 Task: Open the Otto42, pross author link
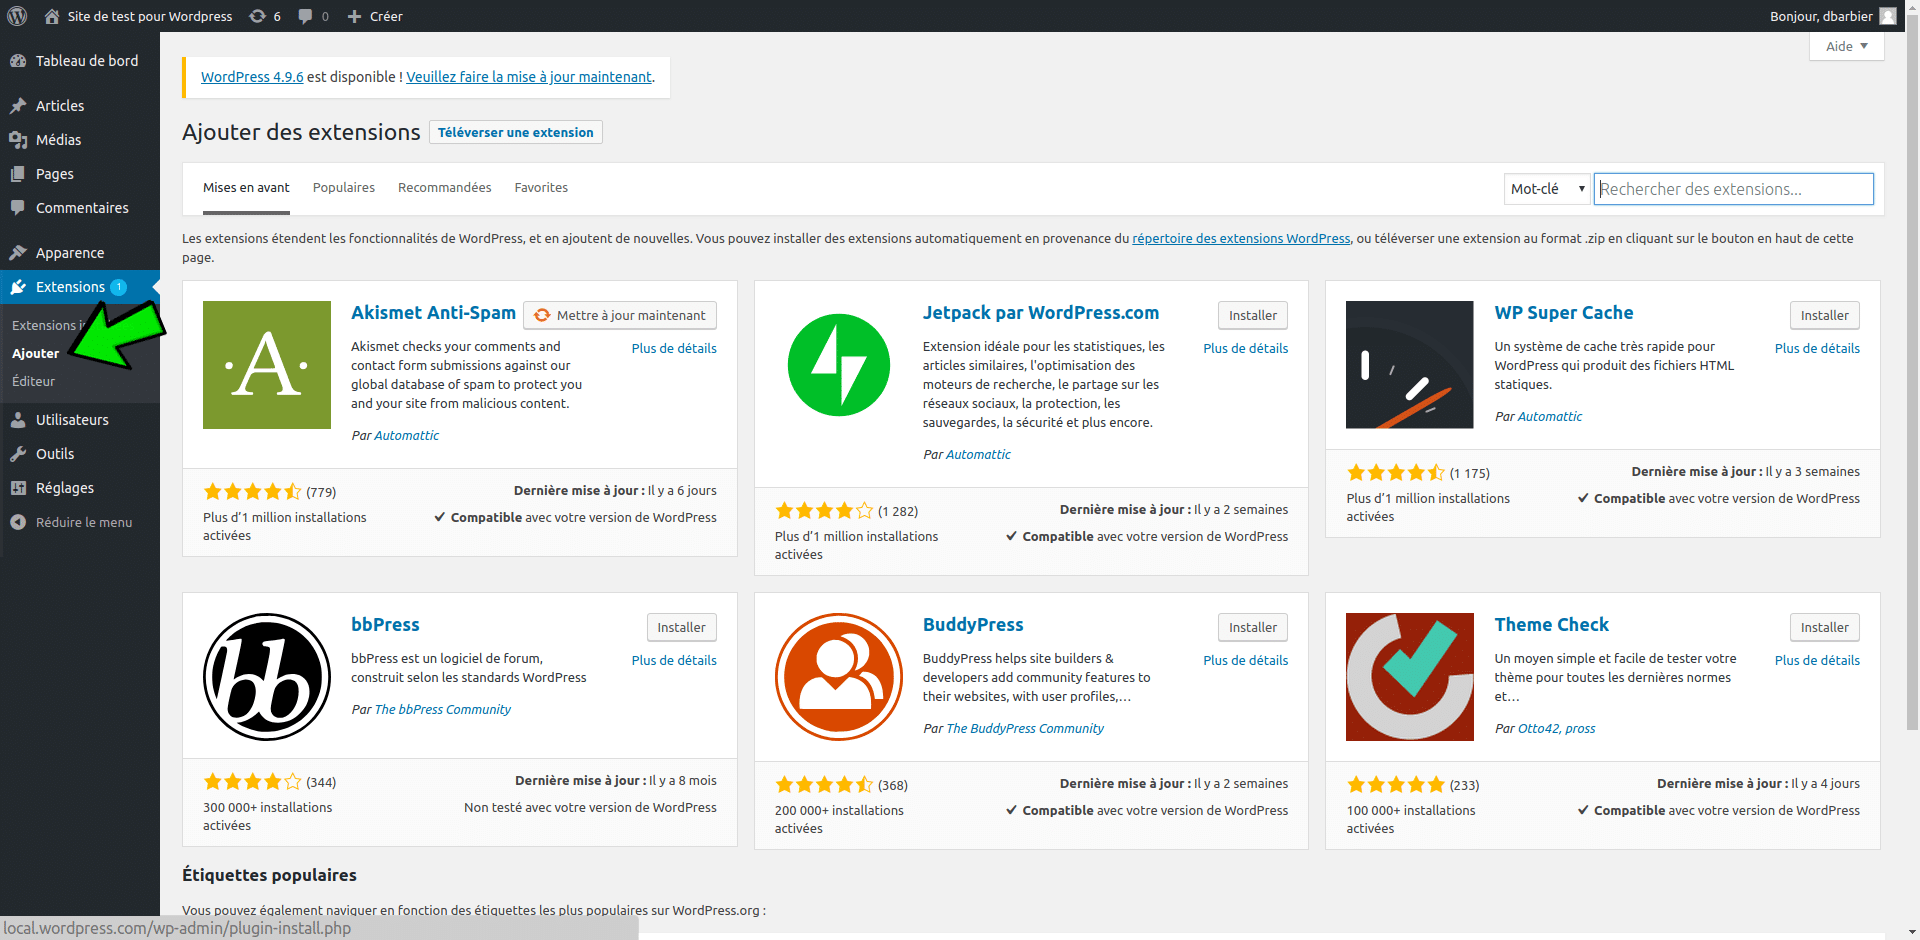click(x=1556, y=728)
